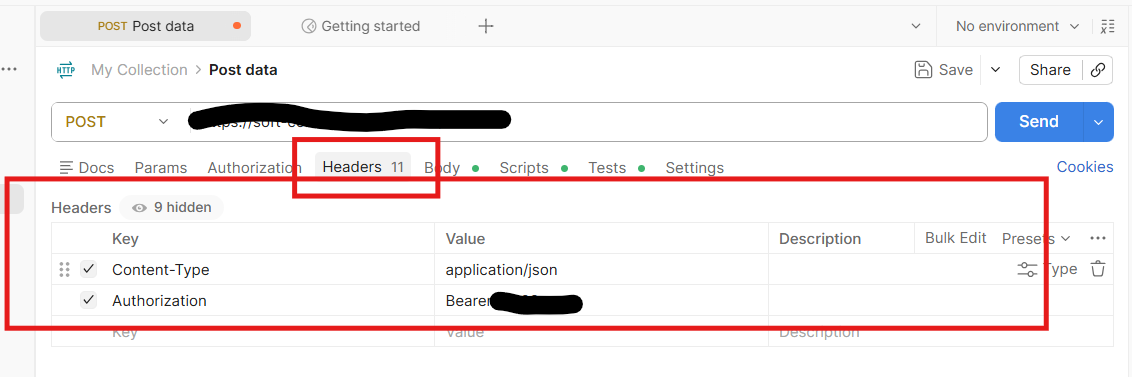Open the headers table options ellipsis

[x=1098, y=238]
